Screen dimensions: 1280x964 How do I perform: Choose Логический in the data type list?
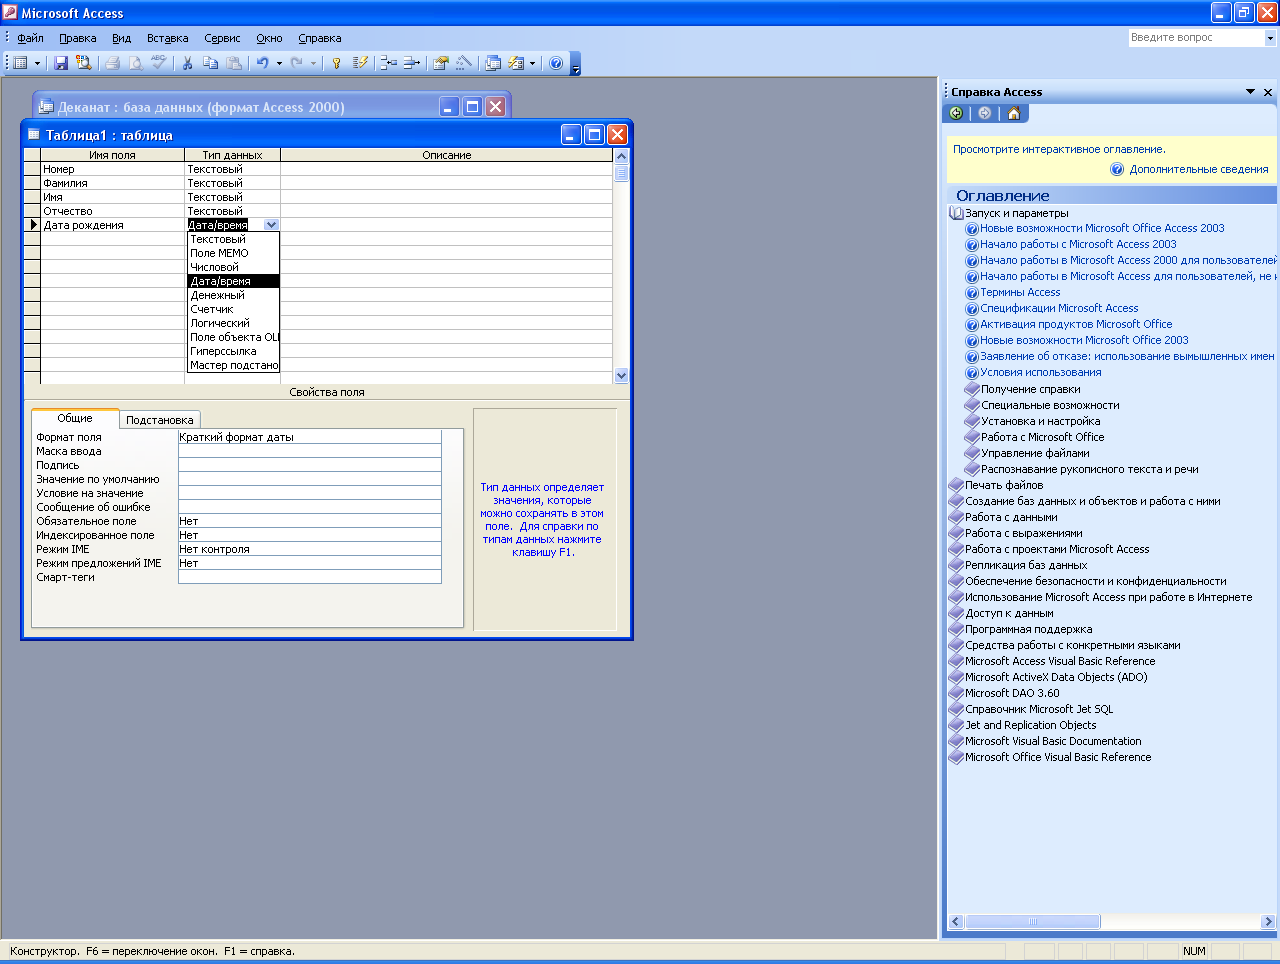(234, 323)
